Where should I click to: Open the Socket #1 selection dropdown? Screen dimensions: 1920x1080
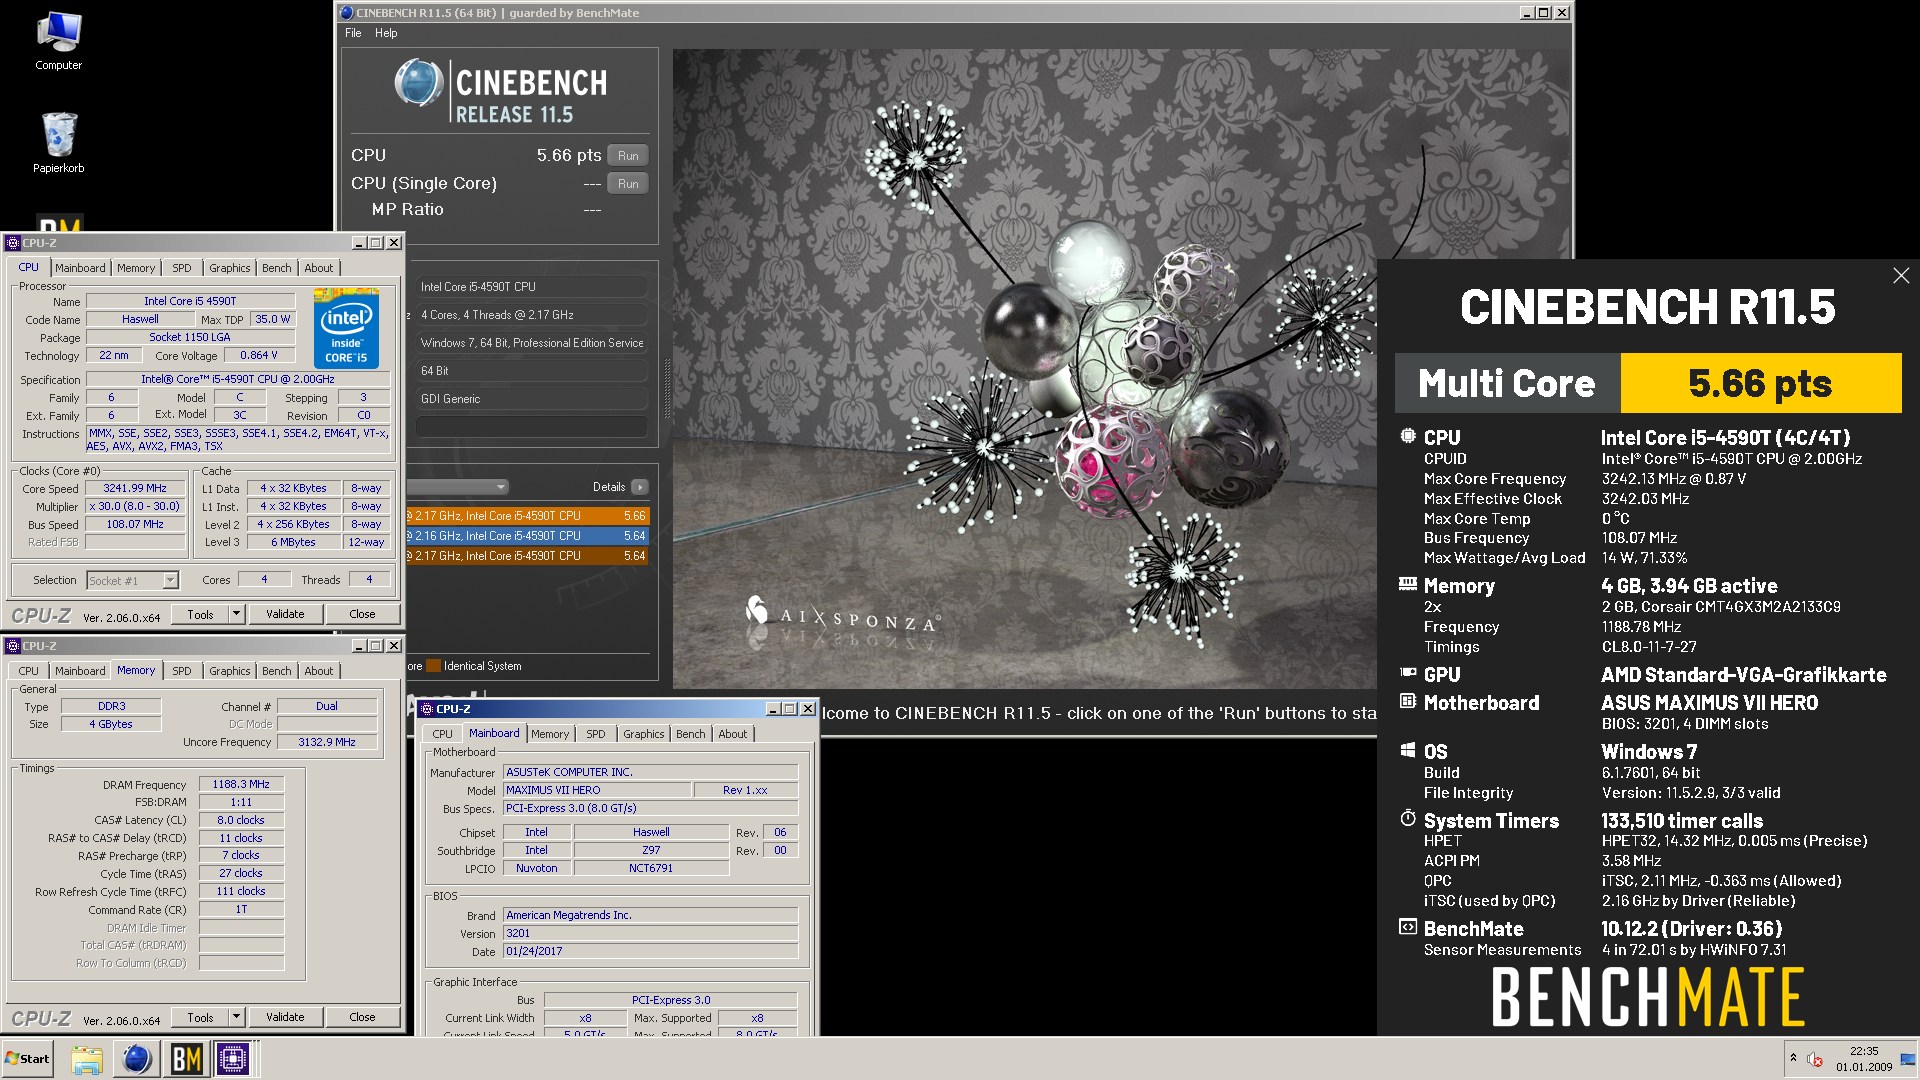pos(132,580)
